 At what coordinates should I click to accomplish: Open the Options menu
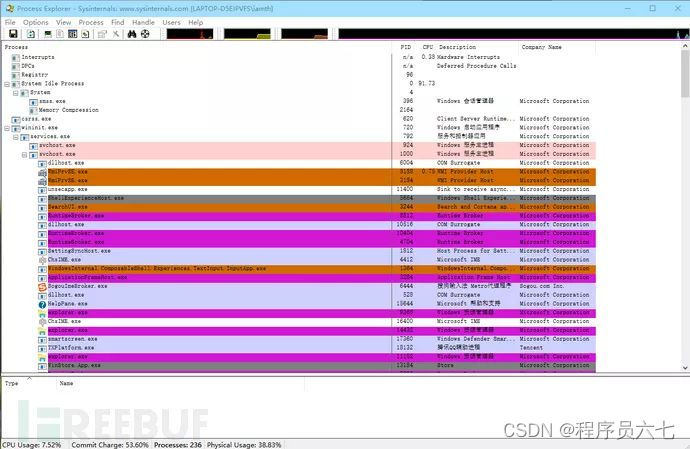36,22
